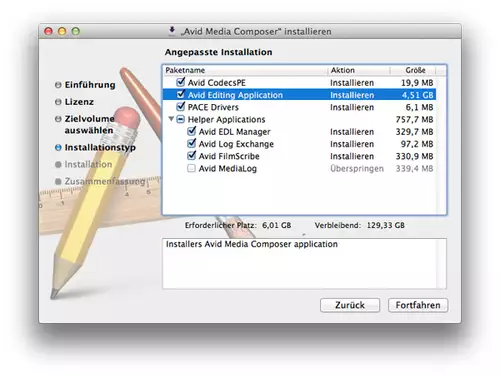This screenshot has height=377, width=500.
Task: Click the blue Installationstyp bullet icon
Action: (58, 147)
